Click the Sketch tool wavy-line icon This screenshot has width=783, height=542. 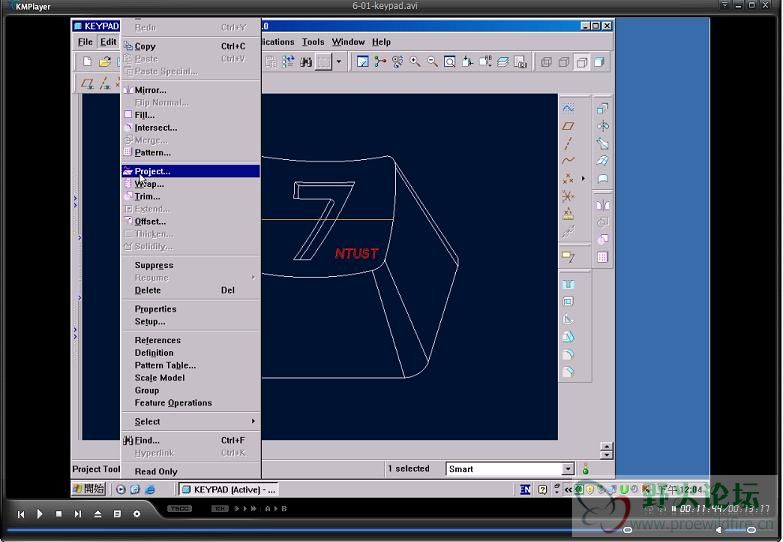(568, 108)
